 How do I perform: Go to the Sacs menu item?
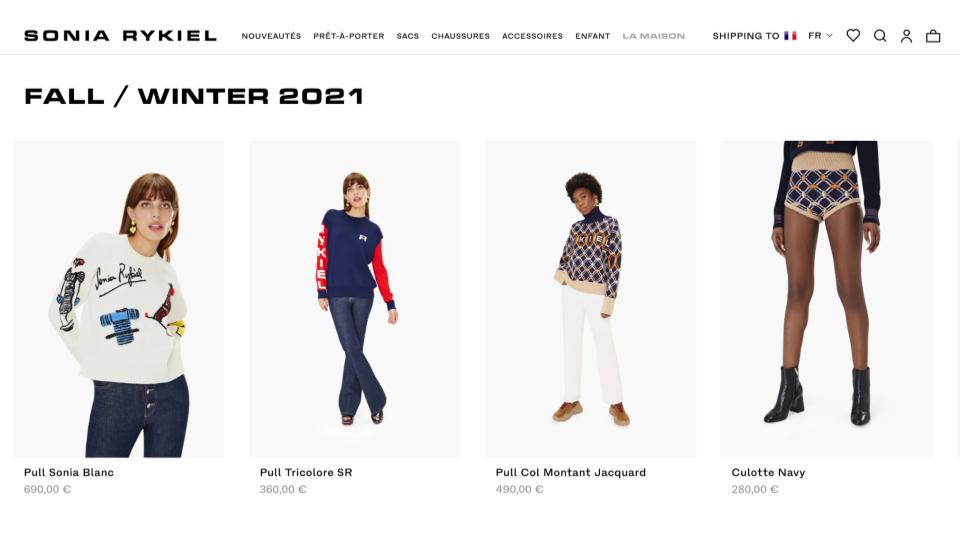pos(408,36)
